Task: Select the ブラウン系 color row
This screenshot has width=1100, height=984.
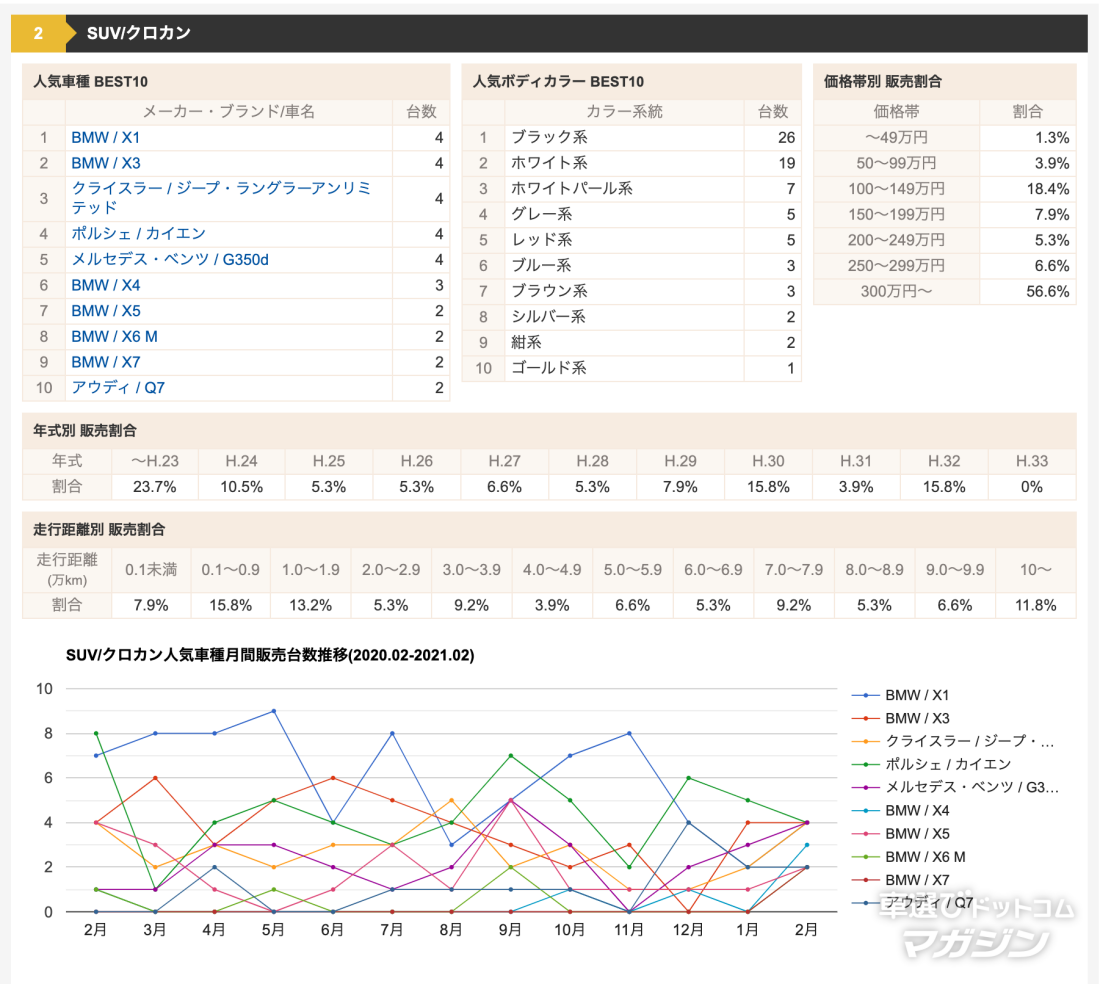Action: click(631, 291)
